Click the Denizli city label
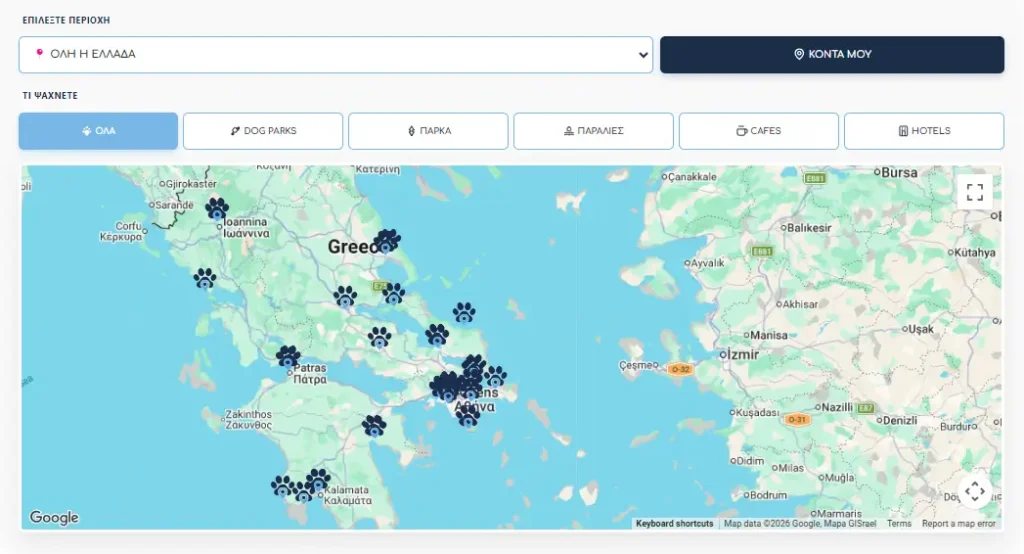 coord(900,421)
